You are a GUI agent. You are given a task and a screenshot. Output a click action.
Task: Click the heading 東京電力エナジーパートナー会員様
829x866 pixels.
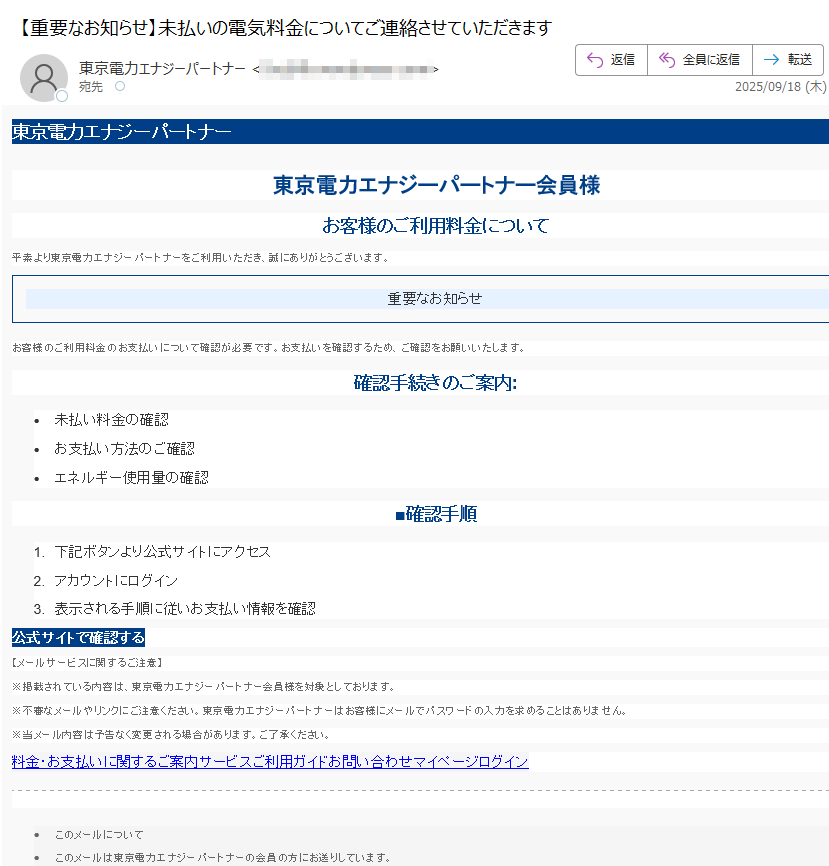436,185
